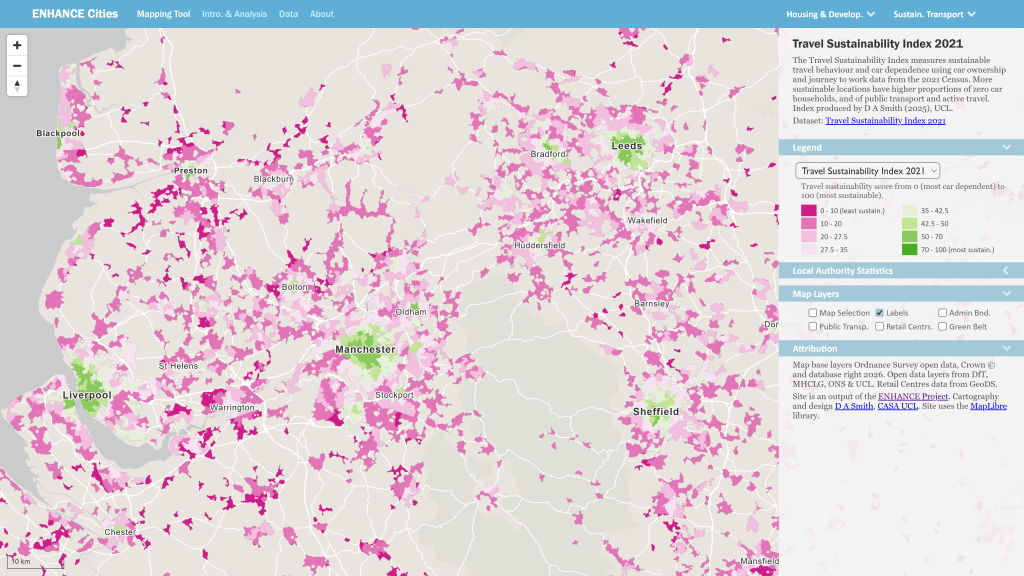Zoom in with the plus button
The width and height of the screenshot is (1024, 576).
[17, 45]
